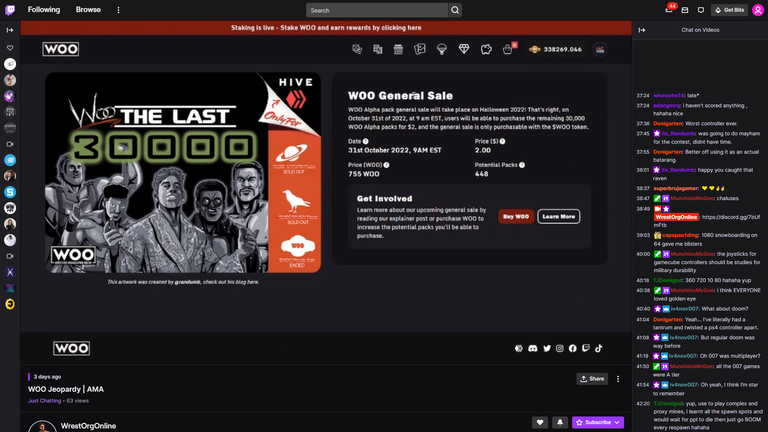The height and width of the screenshot is (432, 768).
Task: Click the WOO logo in site header
Action: (61, 49)
